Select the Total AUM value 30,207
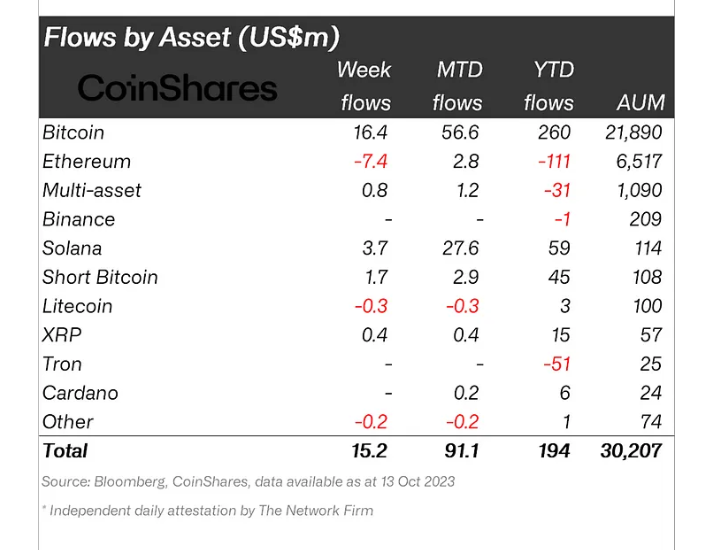The image size is (710, 550). 629,451
